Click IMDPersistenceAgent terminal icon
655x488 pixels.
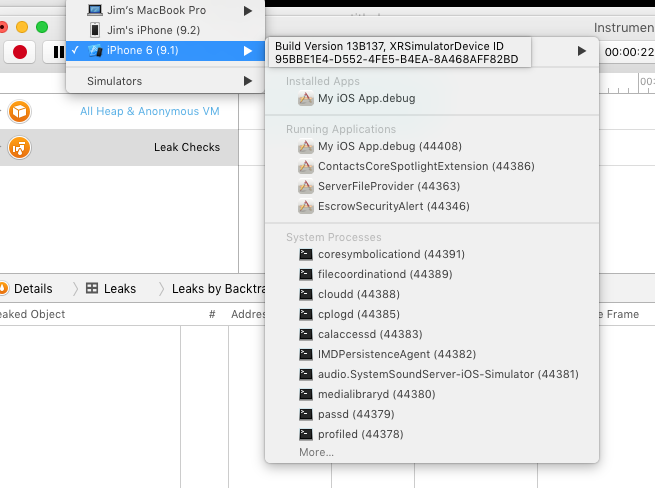coord(306,355)
